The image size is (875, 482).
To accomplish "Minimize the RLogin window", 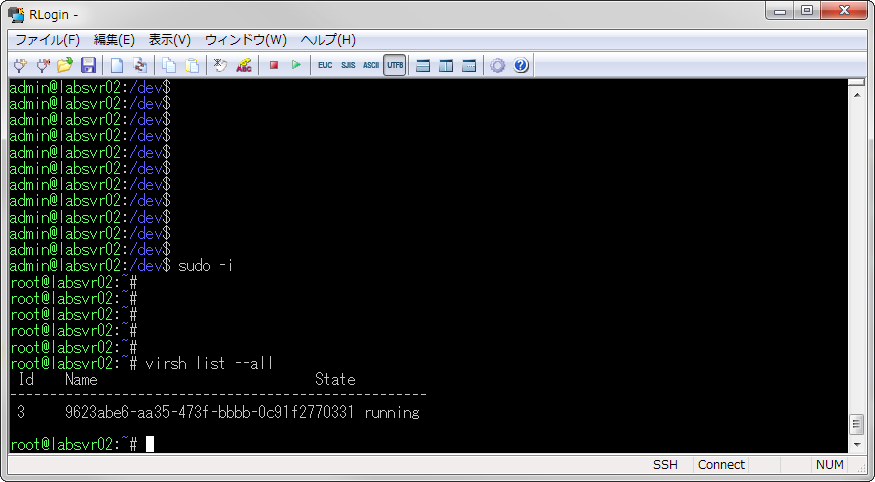I will tap(780, 10).
